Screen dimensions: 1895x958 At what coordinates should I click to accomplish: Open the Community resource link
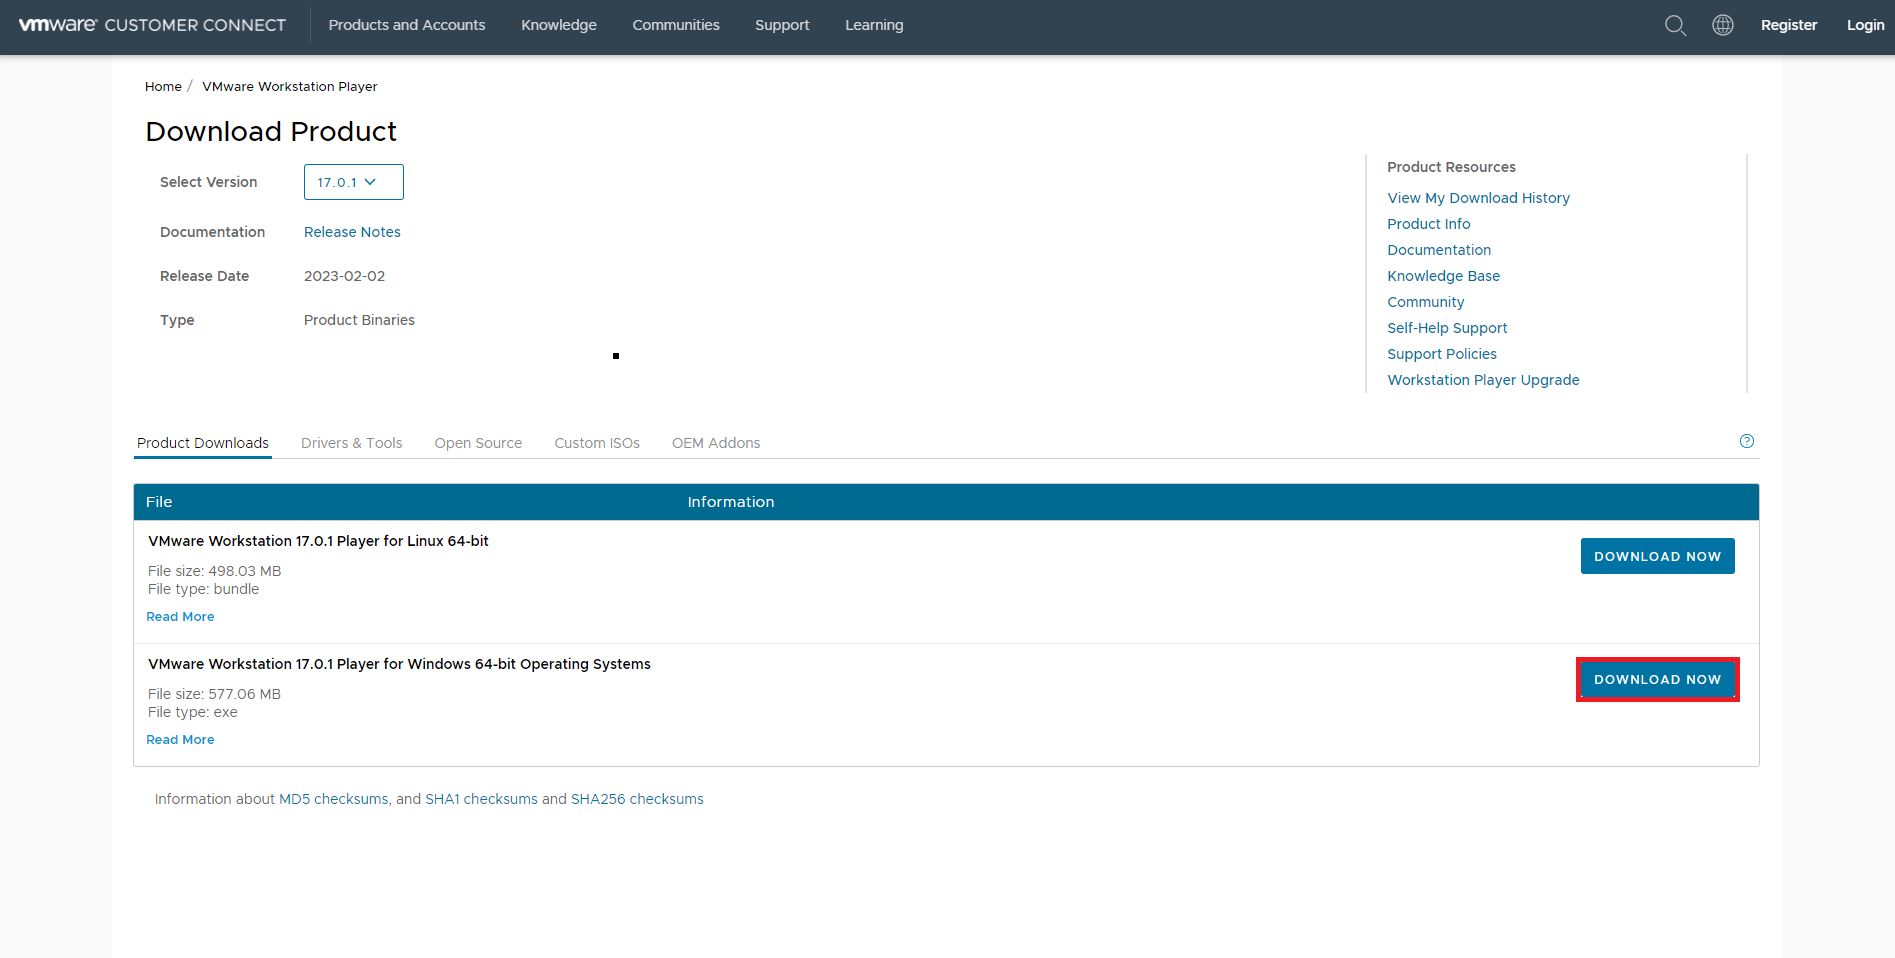coord(1425,302)
